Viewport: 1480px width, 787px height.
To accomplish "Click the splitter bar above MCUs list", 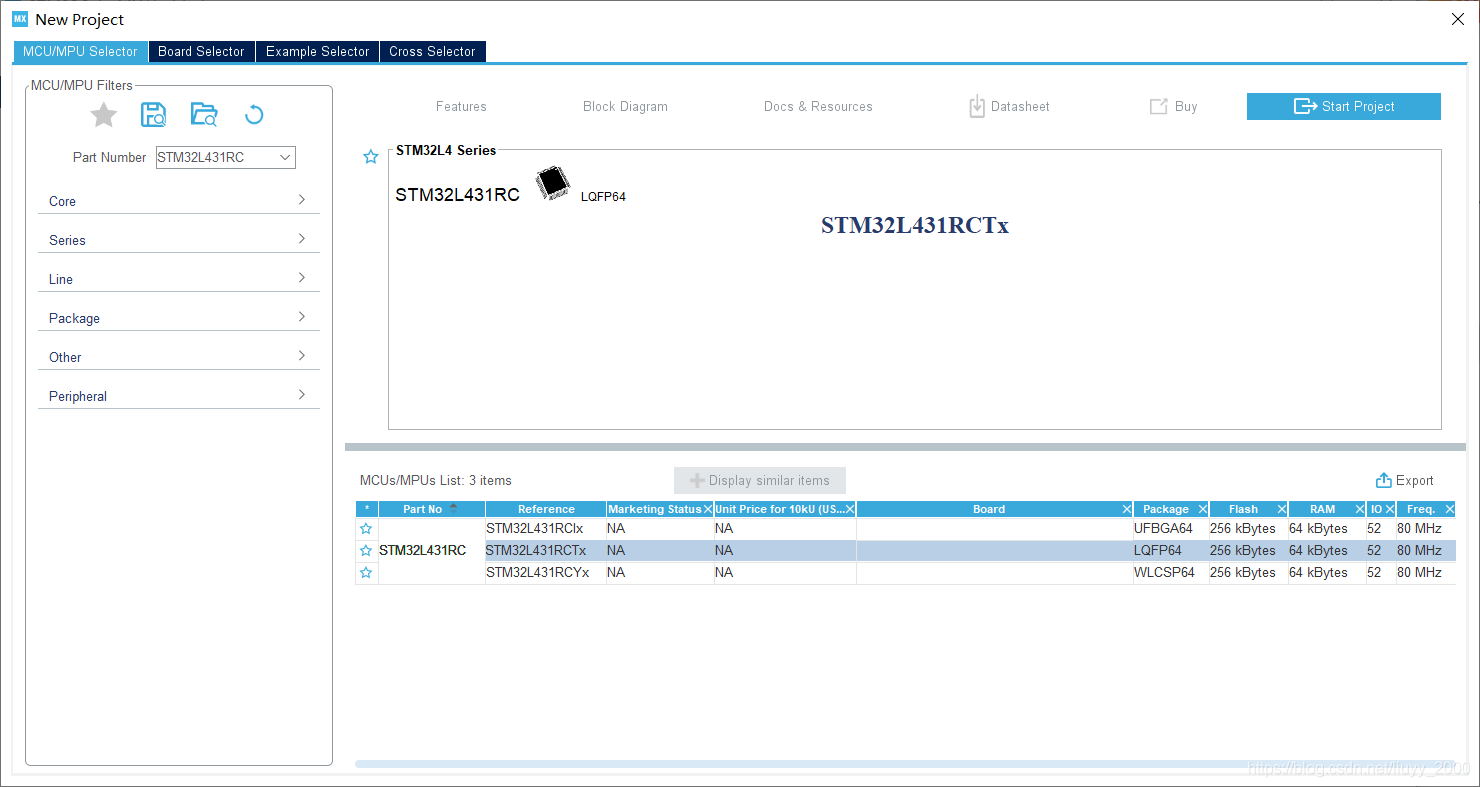I will coord(905,446).
